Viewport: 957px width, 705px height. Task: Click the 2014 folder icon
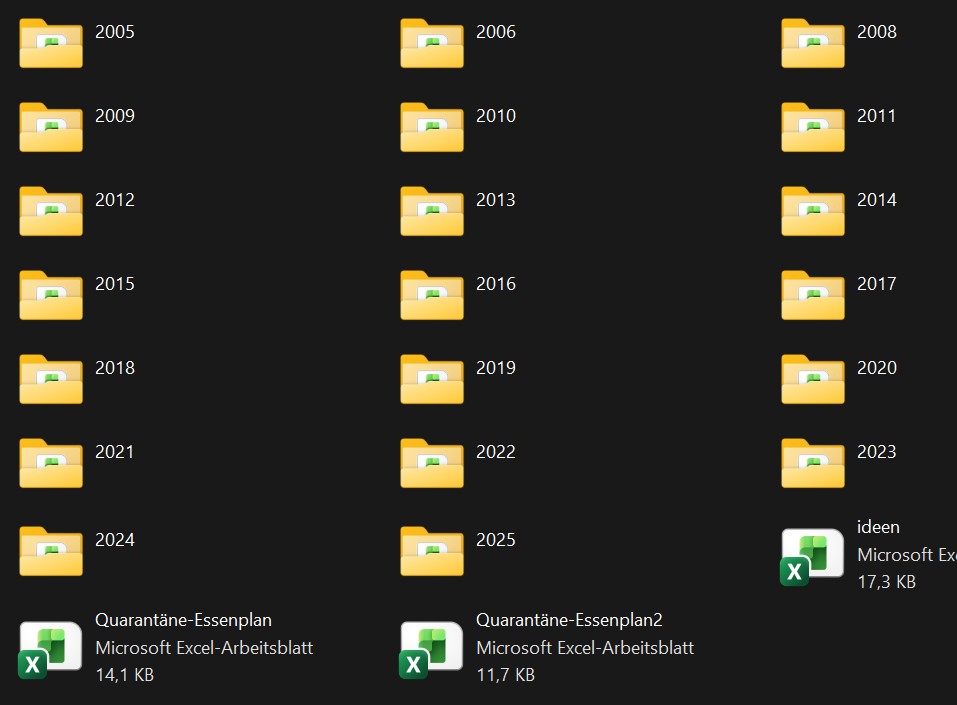click(x=813, y=211)
